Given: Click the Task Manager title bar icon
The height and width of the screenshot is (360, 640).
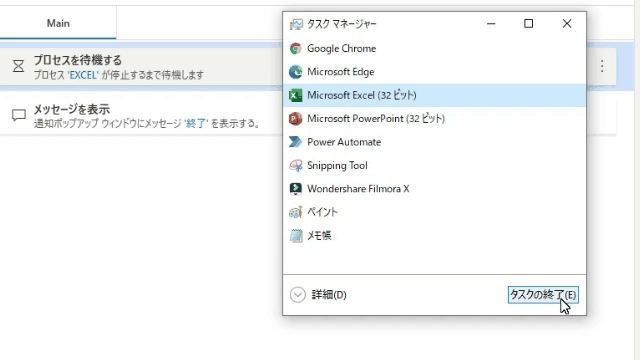Looking at the screenshot, I should [x=296, y=24].
